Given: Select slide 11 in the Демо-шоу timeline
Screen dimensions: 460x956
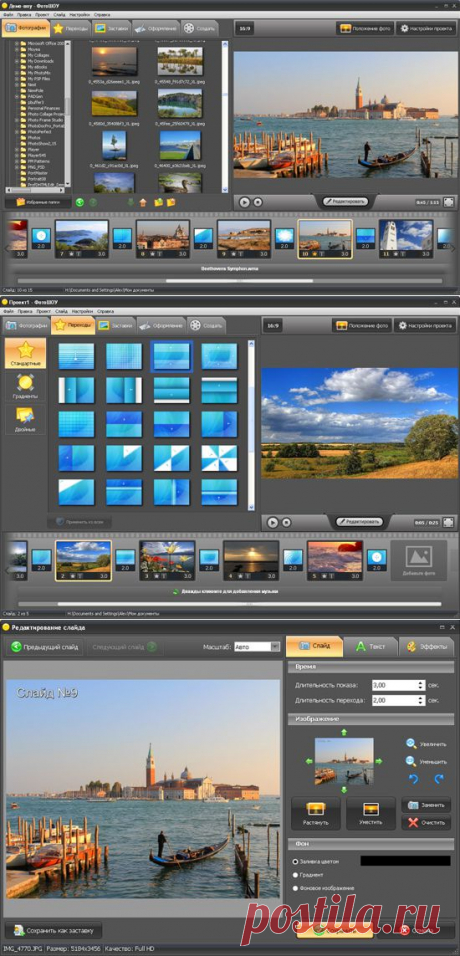Looking at the screenshot, I should (406, 239).
